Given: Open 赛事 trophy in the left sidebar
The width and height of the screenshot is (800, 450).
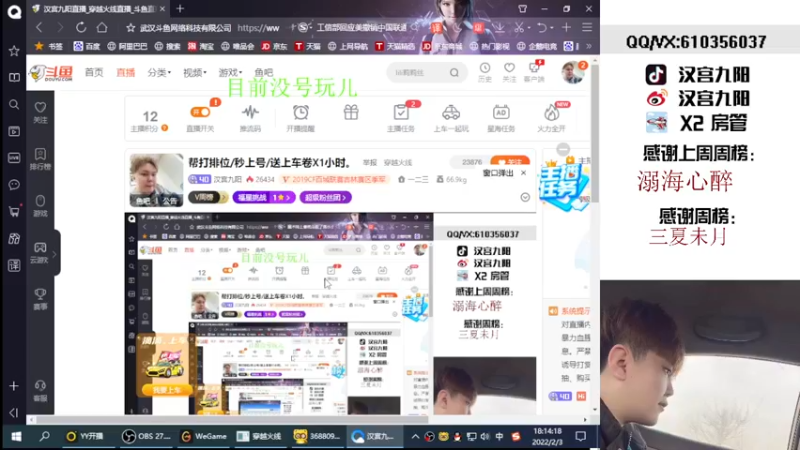Looking at the screenshot, I should [40, 299].
